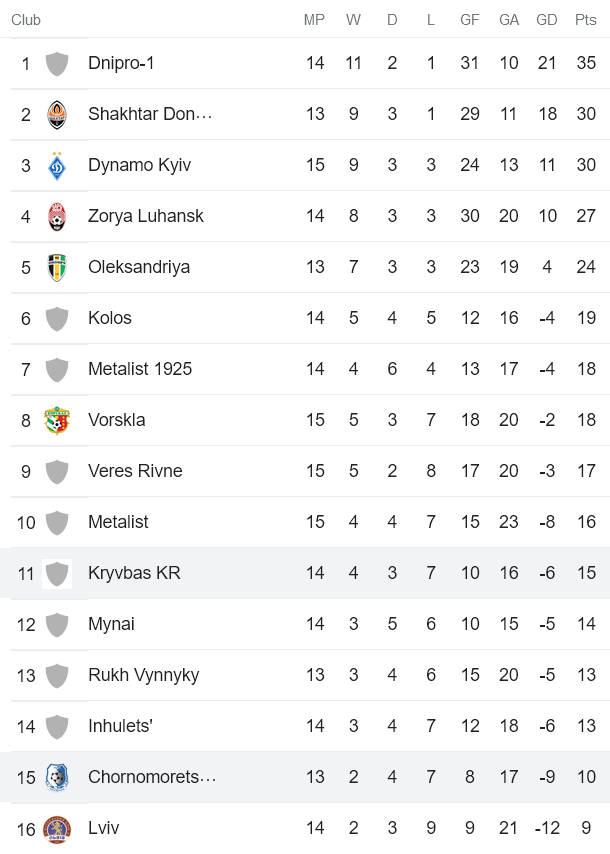Screen dimensions: 610x854
Task: Click the Kryvbas KR team name
Action: click(x=135, y=573)
